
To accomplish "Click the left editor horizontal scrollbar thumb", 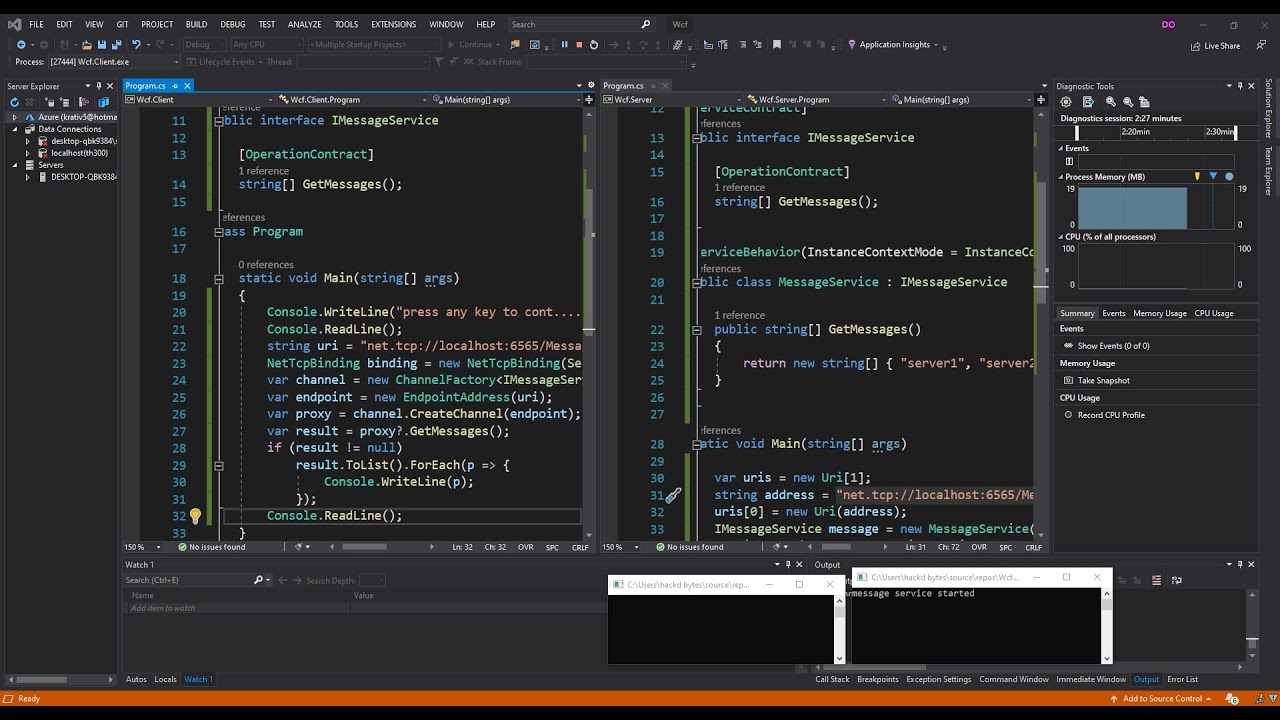I will [x=364, y=547].
